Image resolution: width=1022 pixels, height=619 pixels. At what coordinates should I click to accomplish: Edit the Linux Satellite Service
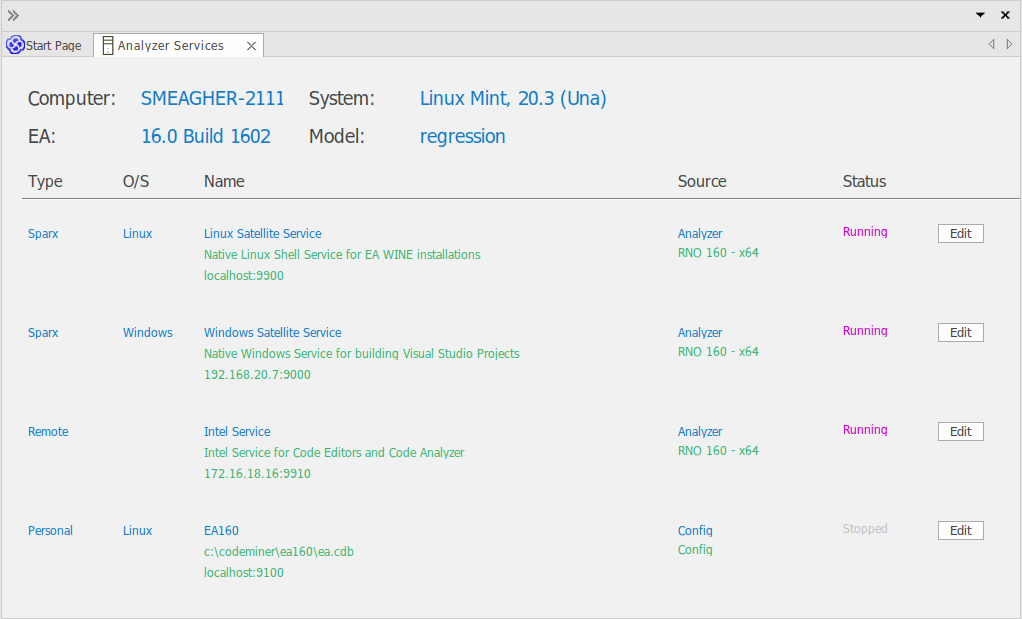click(960, 233)
